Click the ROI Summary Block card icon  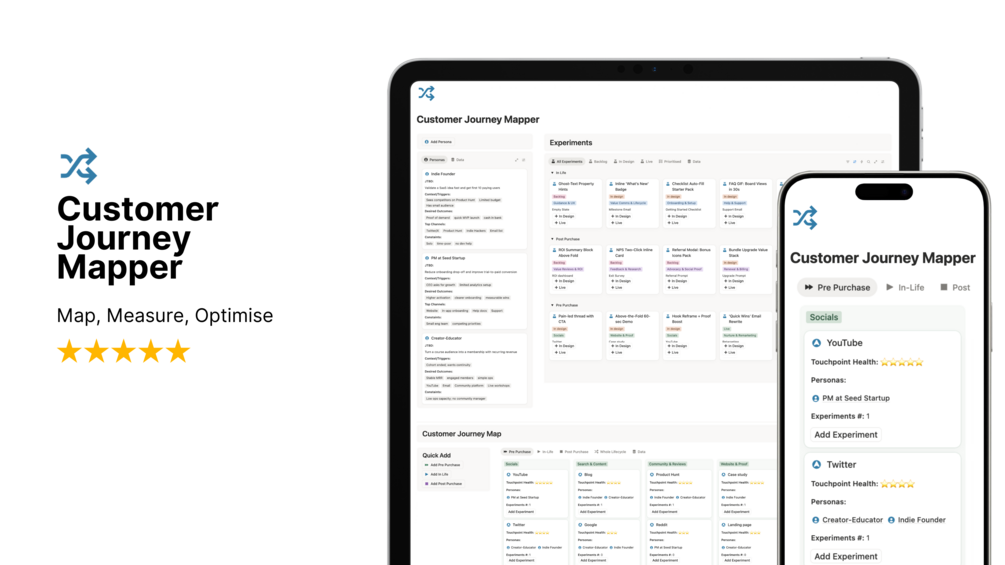point(554,250)
